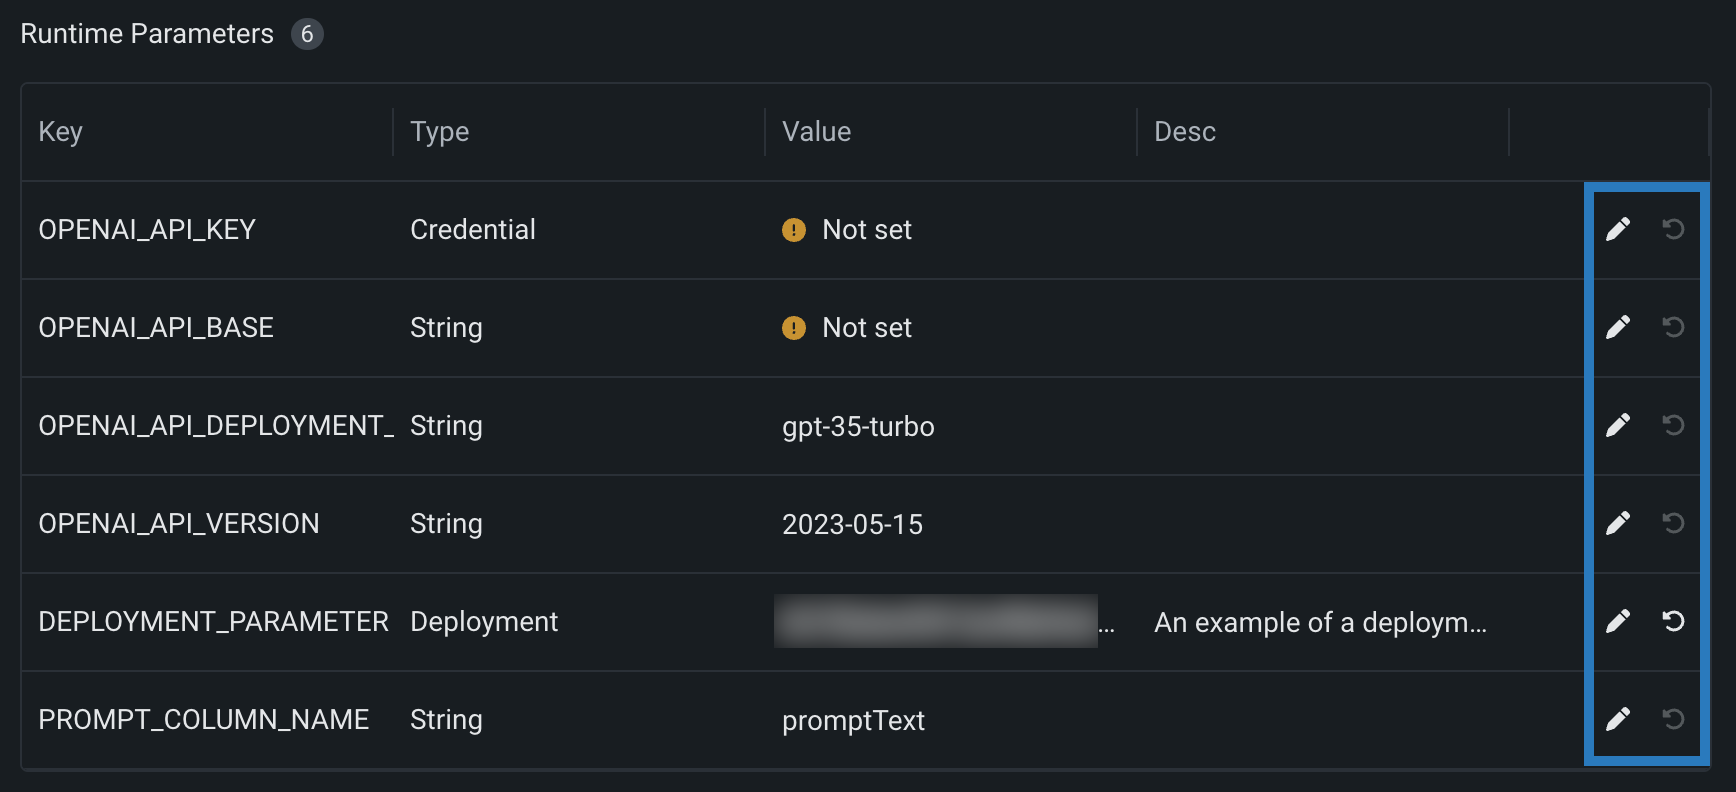This screenshot has height=792, width=1736.
Task: Reset the PROMPT_COLUMN_NAME row
Action: click(1673, 720)
